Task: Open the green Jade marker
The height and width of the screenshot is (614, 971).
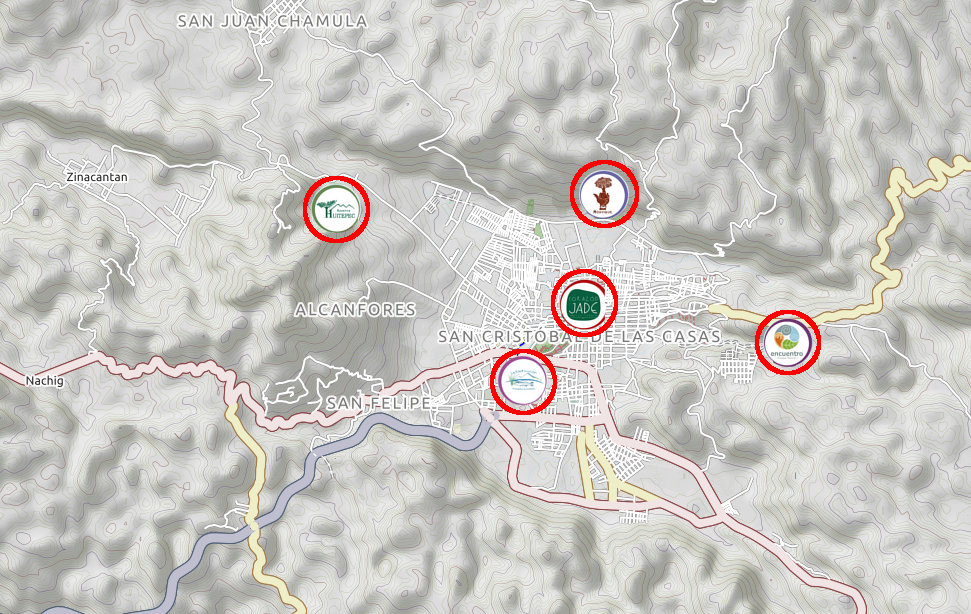Action: coord(583,302)
